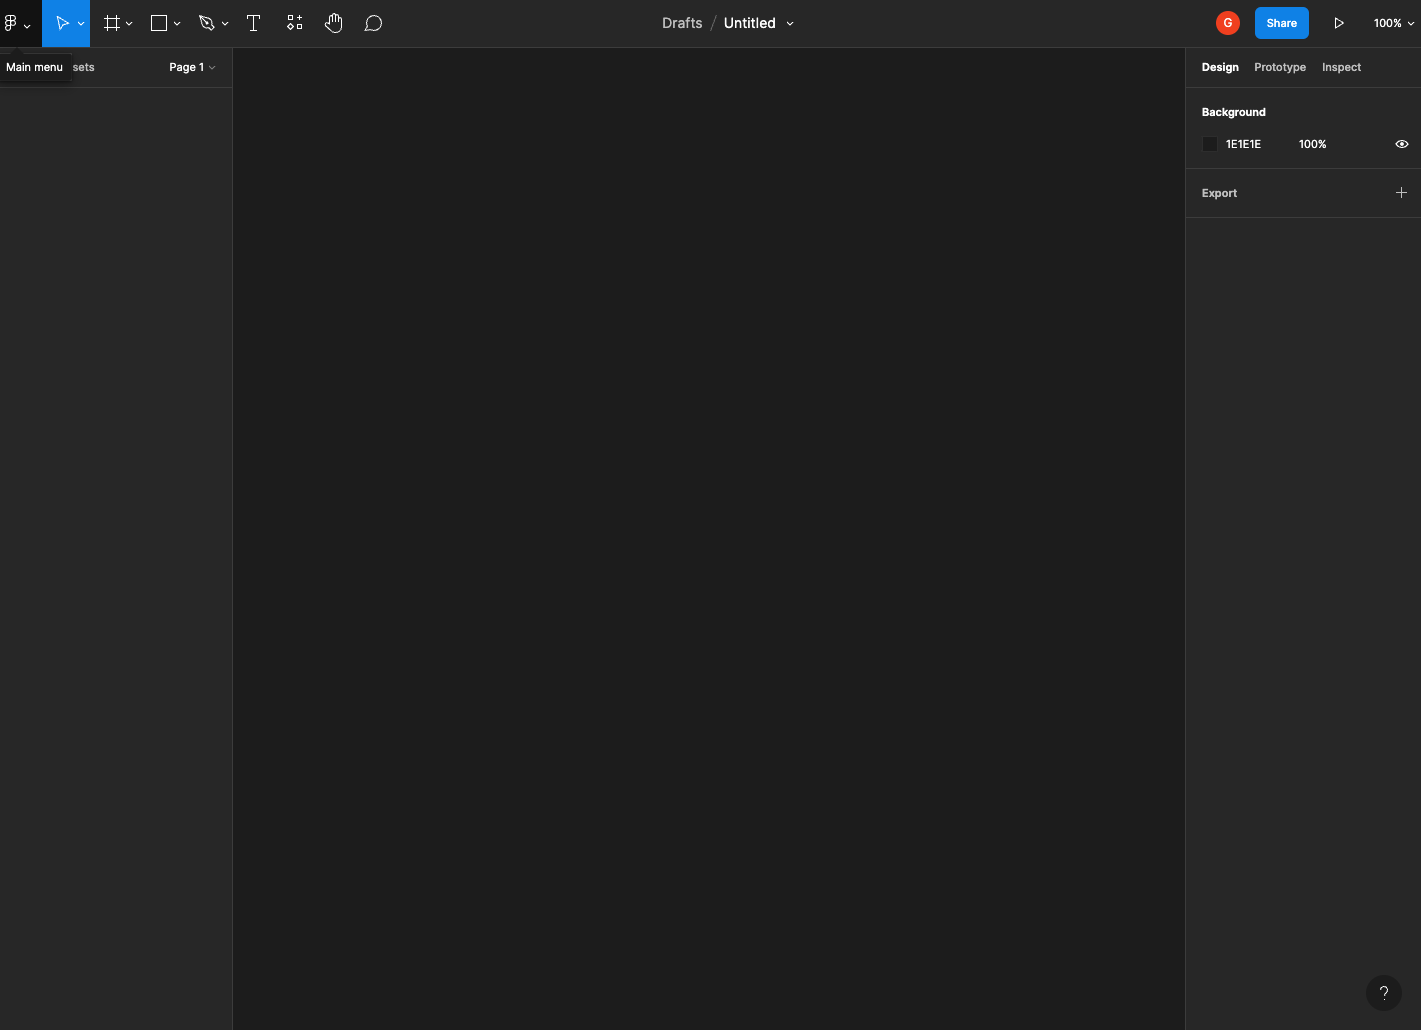Select the Frame tool

tap(112, 23)
